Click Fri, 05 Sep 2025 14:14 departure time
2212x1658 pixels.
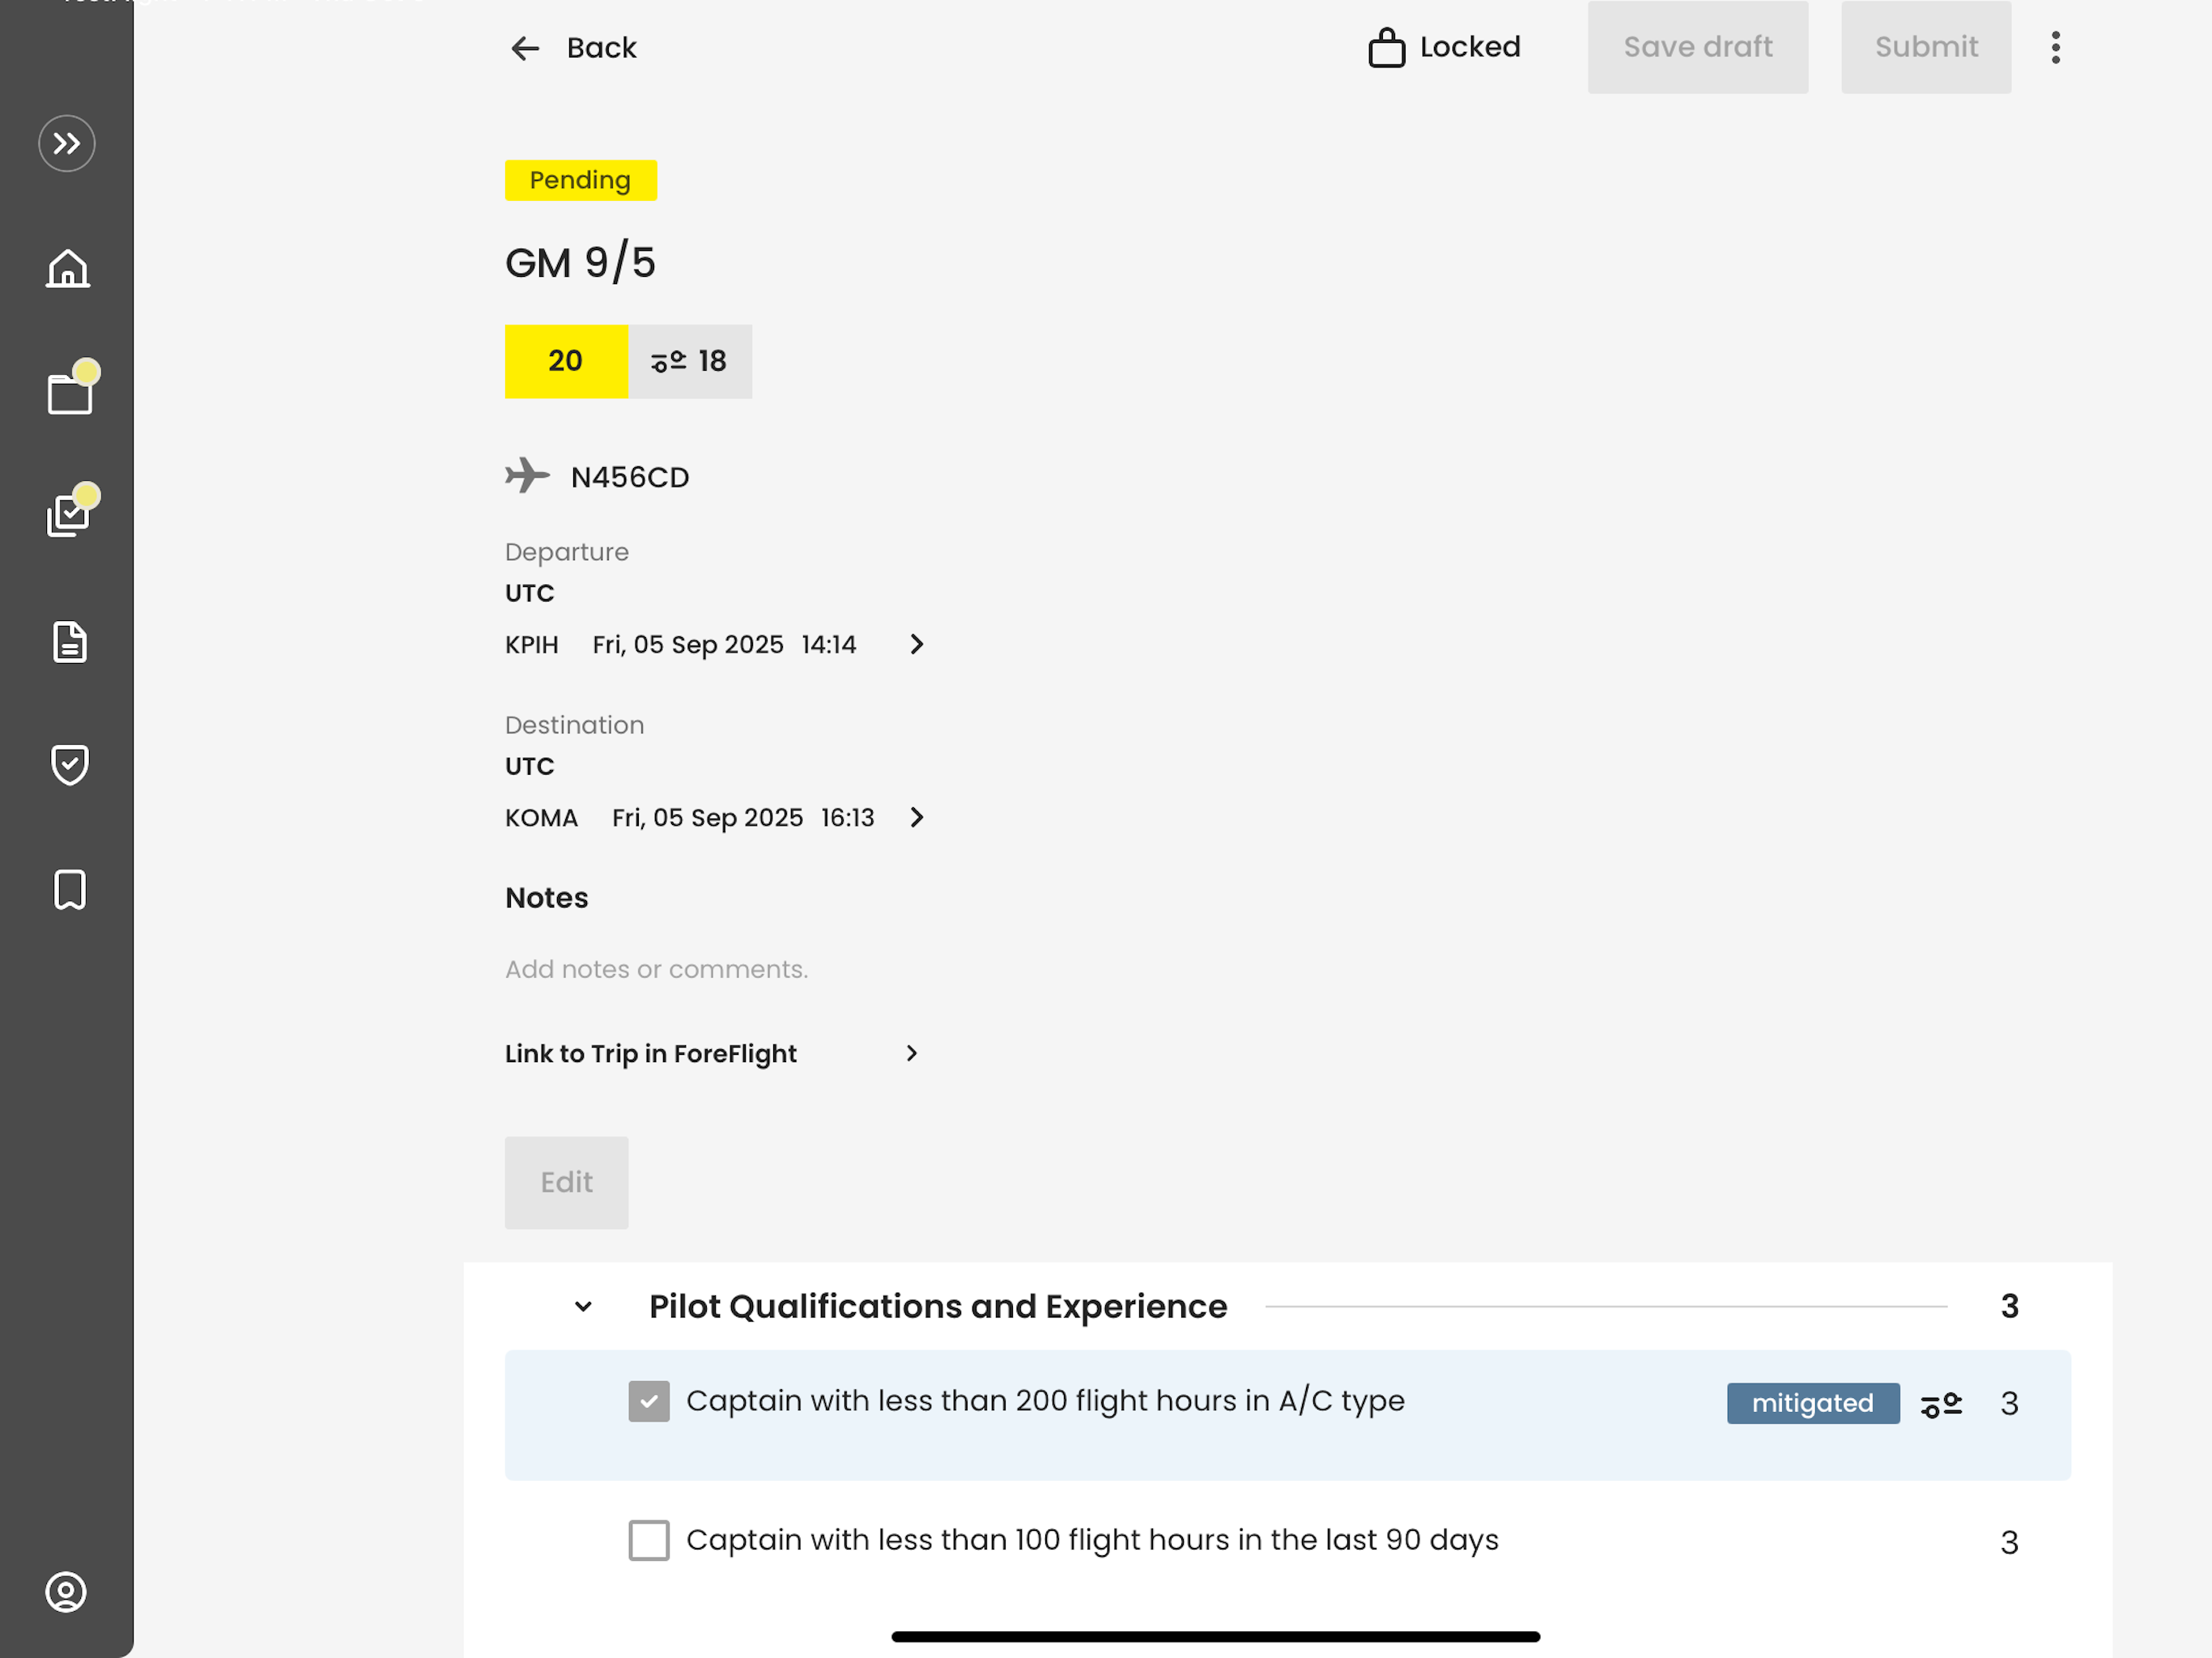tap(724, 644)
